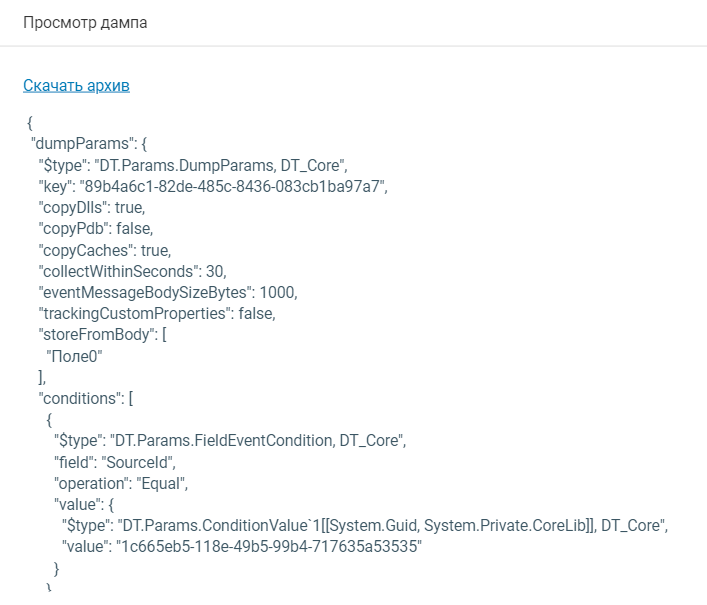
Task: Click the "collectWithinSeconds": 30 line
Action: pos(132,271)
